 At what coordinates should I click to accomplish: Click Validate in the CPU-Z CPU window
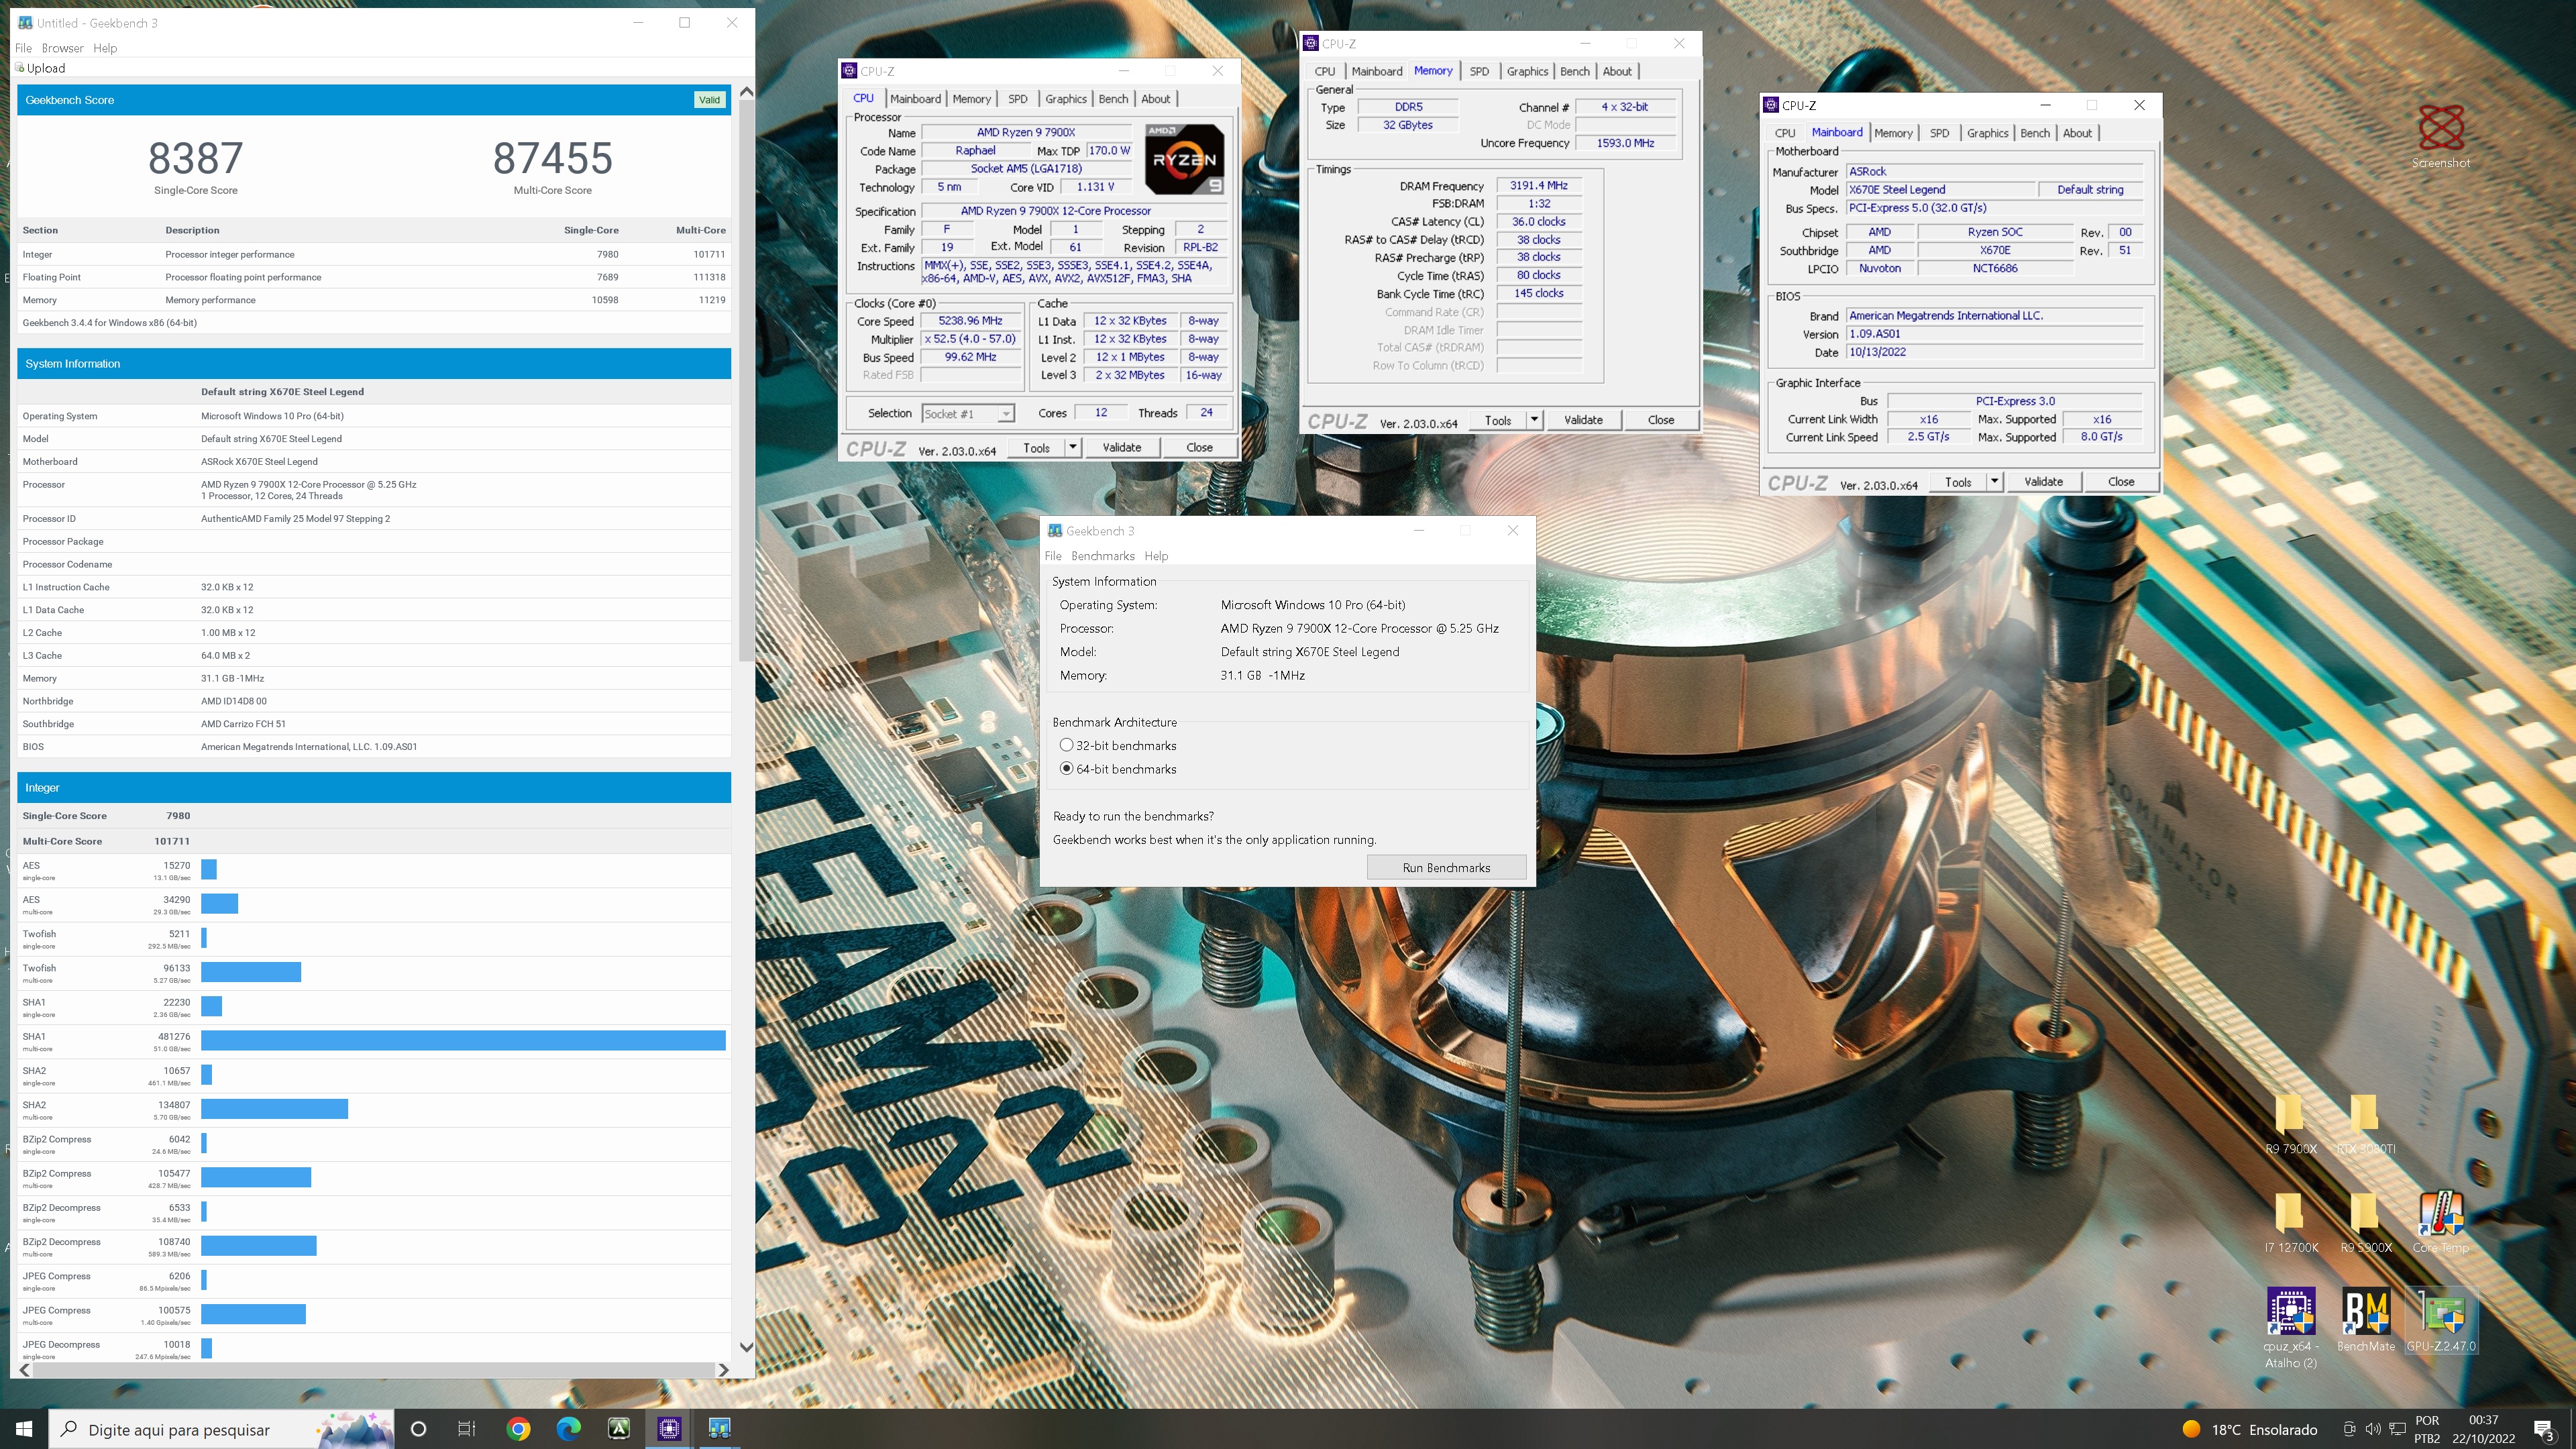click(1121, 447)
